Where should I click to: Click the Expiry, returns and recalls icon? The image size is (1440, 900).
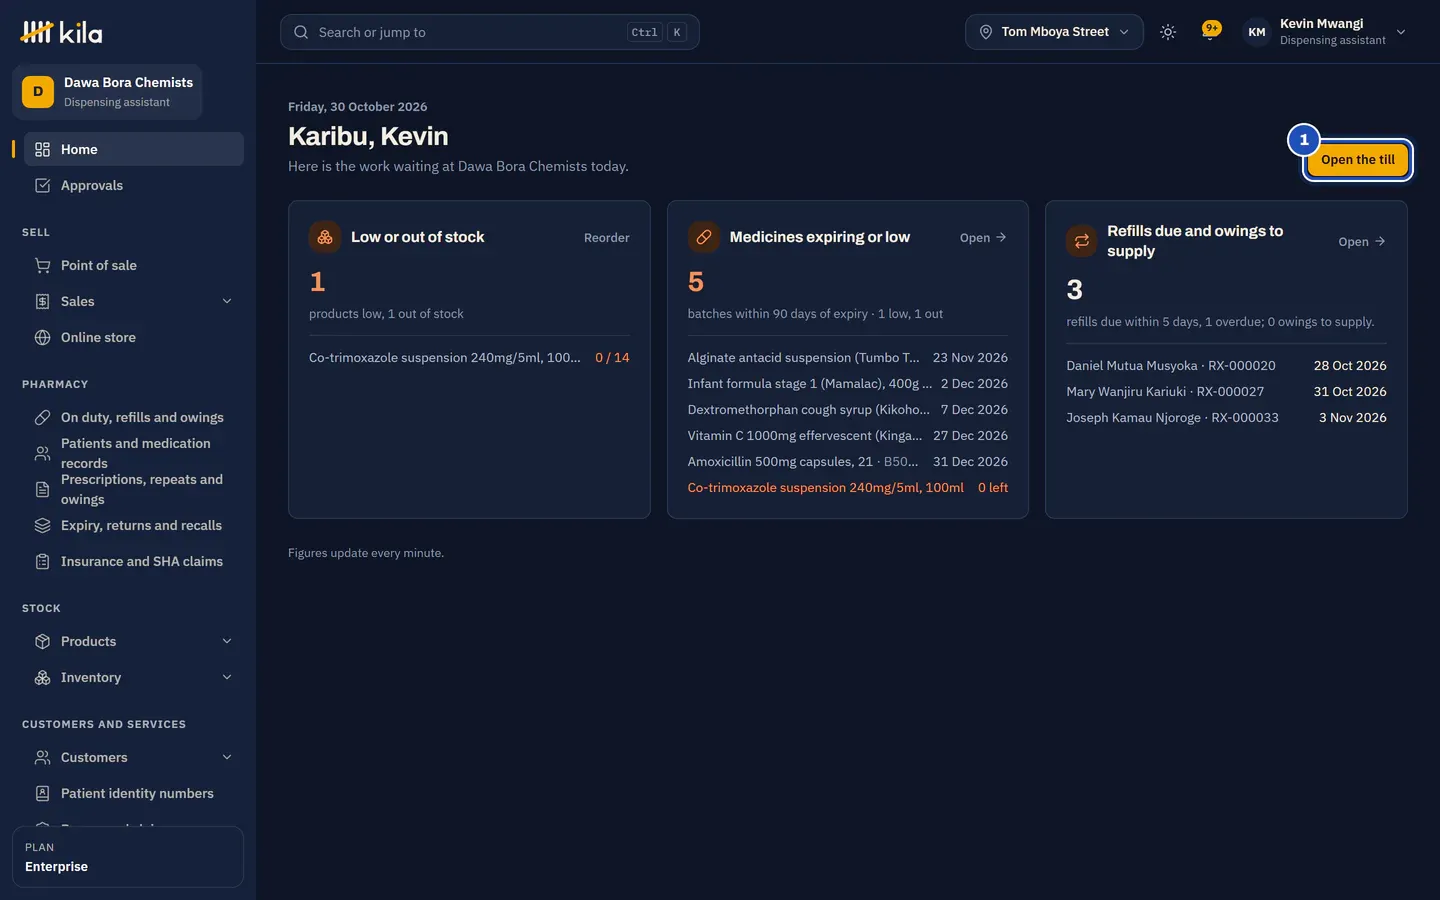click(42, 525)
